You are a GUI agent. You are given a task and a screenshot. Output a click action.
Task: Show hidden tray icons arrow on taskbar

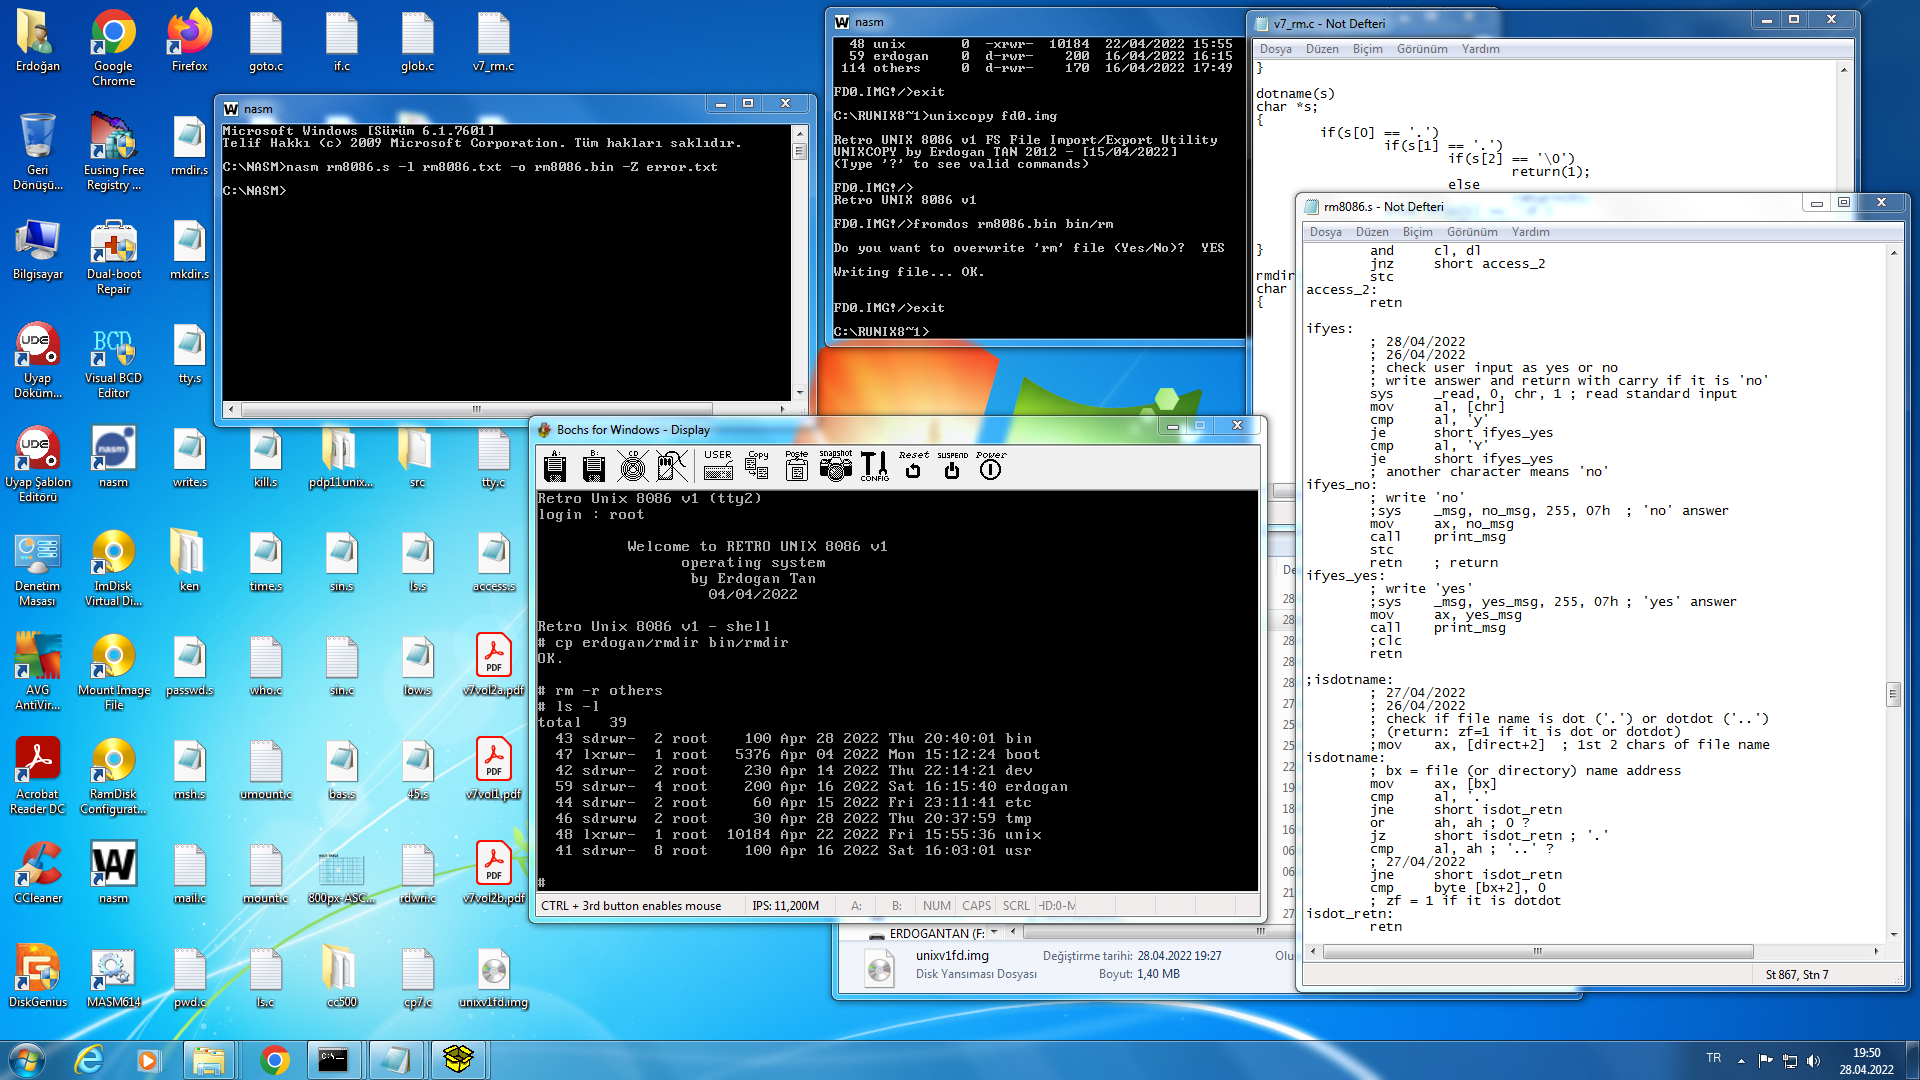click(x=1741, y=1060)
